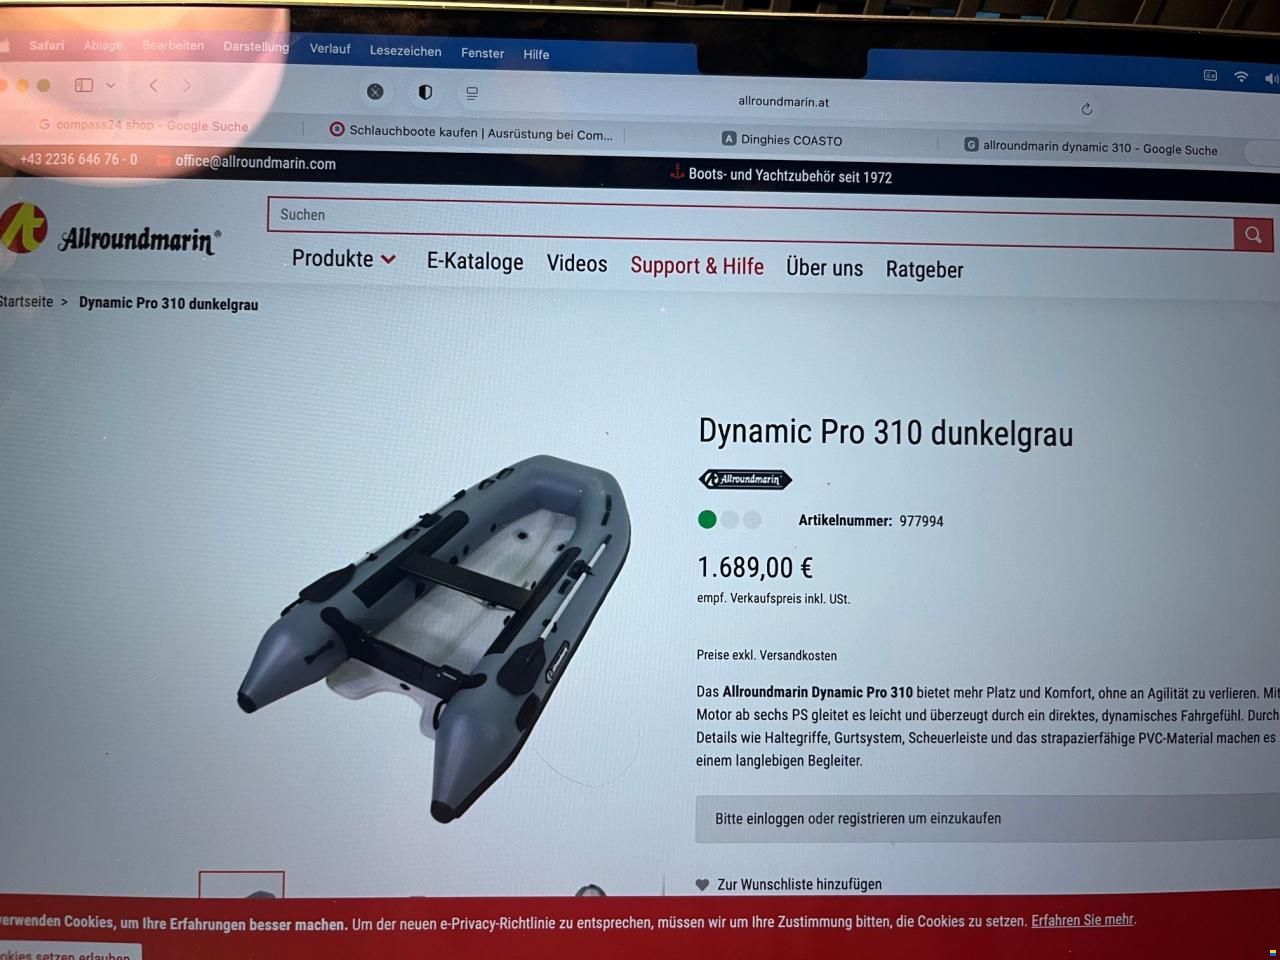
Task: Switch to the Dinghies COASTO tab
Action: coord(783,140)
